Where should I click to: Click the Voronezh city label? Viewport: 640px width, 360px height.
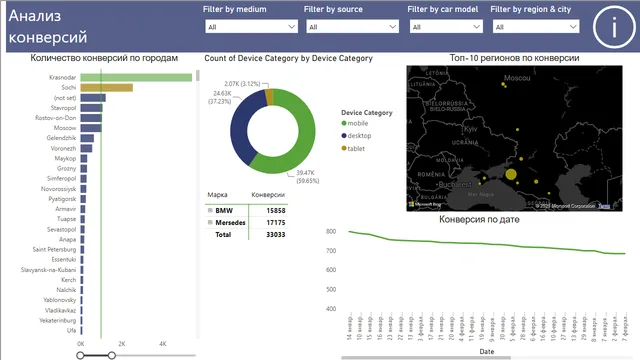tap(63, 148)
